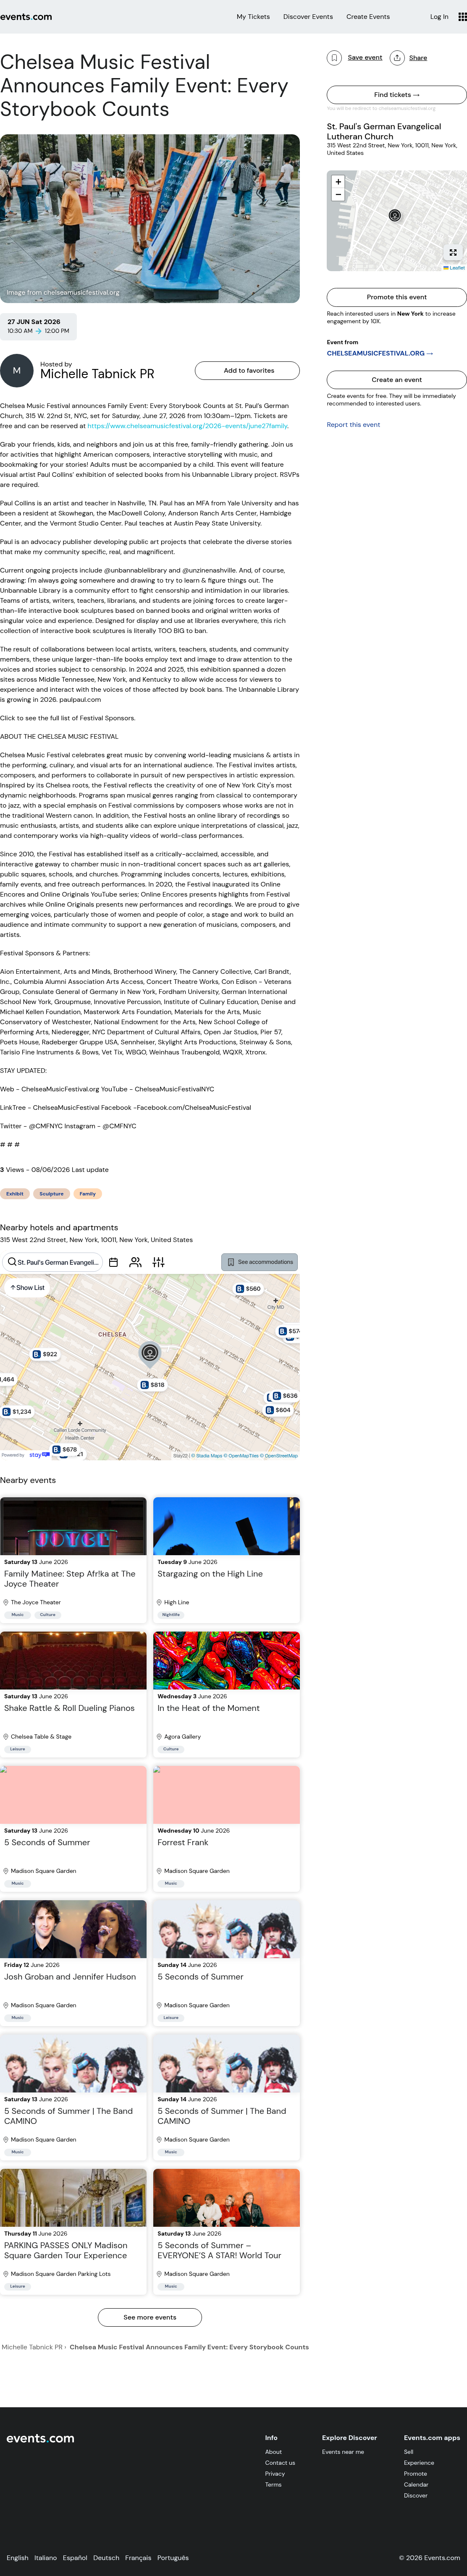
Task: Open the Contact us footer link
Action: (x=280, y=2463)
